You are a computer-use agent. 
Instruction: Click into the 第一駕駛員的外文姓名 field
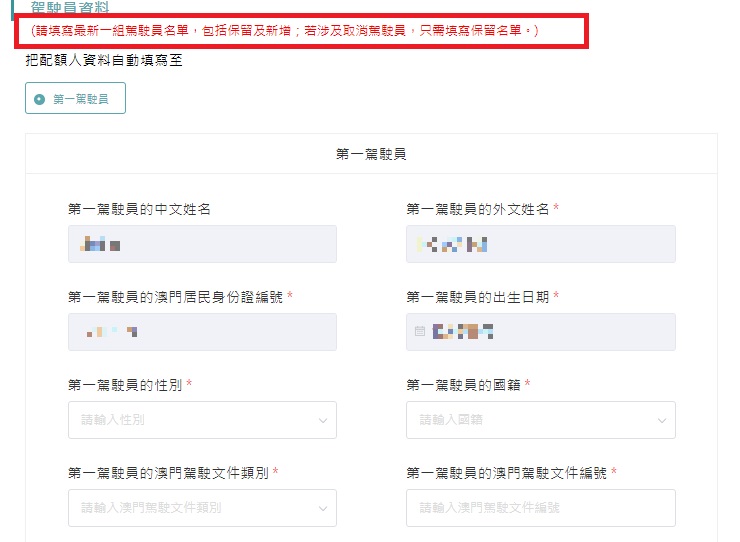pyautogui.click(x=540, y=244)
